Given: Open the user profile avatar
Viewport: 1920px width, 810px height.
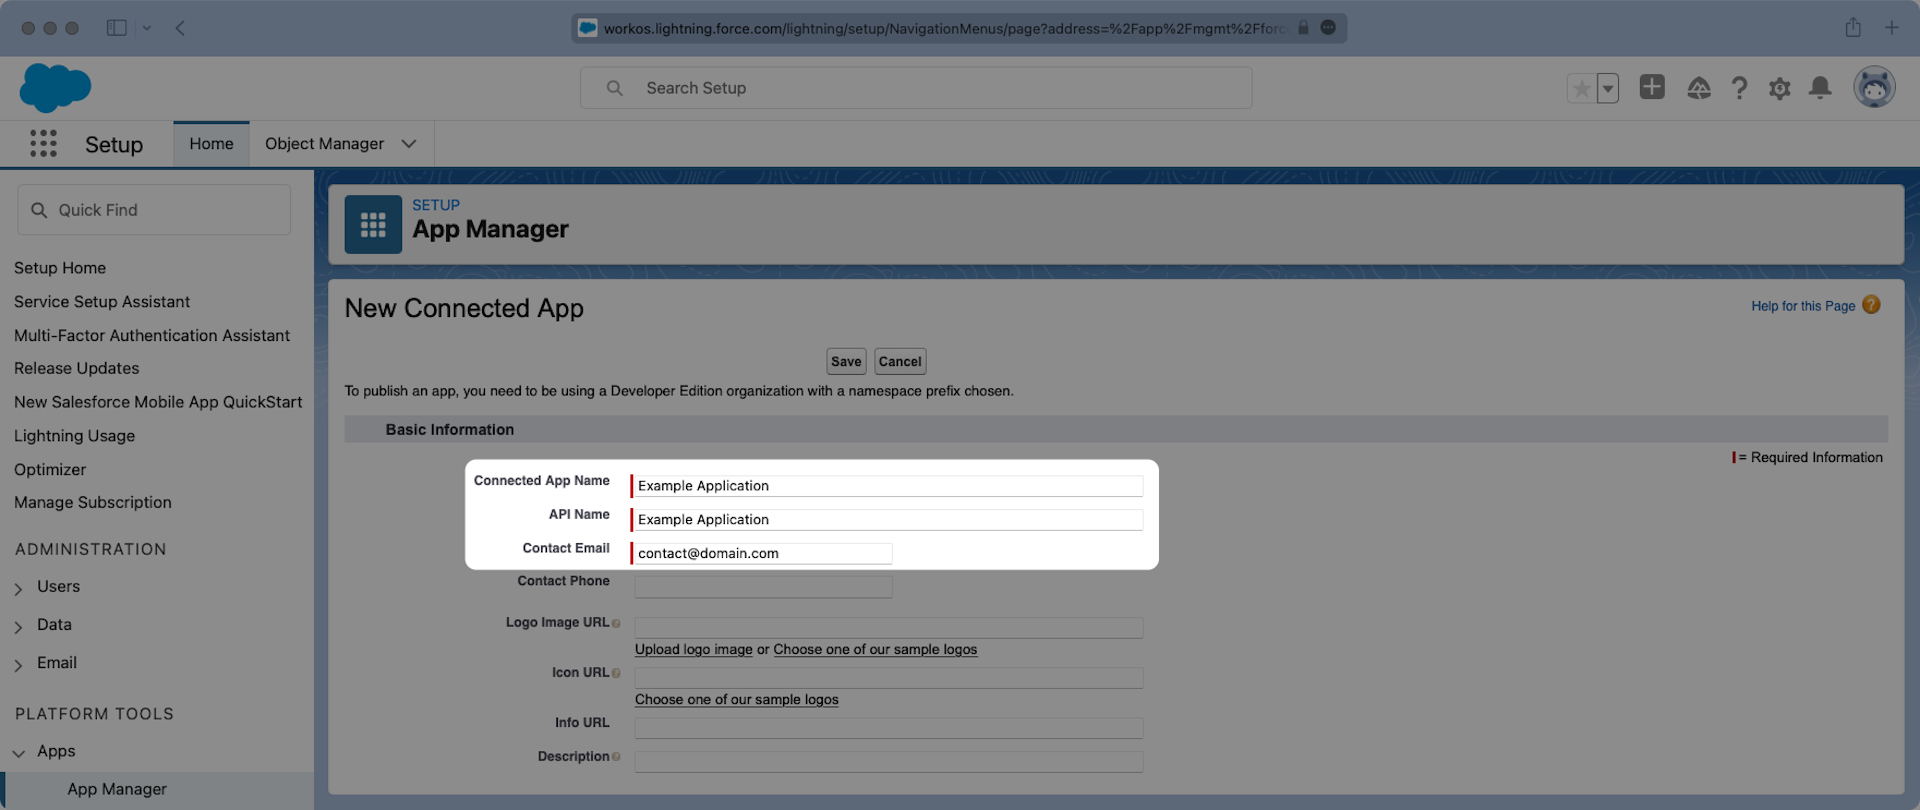Looking at the screenshot, I should [1873, 88].
